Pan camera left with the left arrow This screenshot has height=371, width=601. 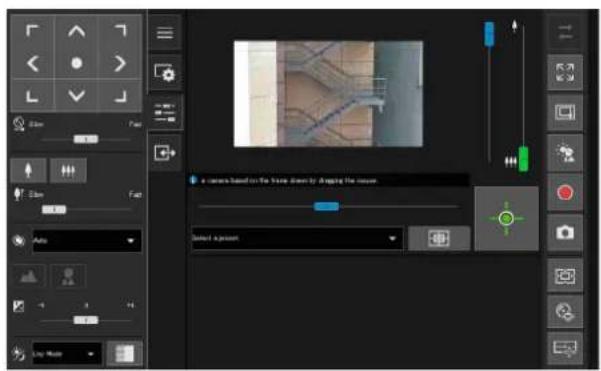[x=33, y=63]
